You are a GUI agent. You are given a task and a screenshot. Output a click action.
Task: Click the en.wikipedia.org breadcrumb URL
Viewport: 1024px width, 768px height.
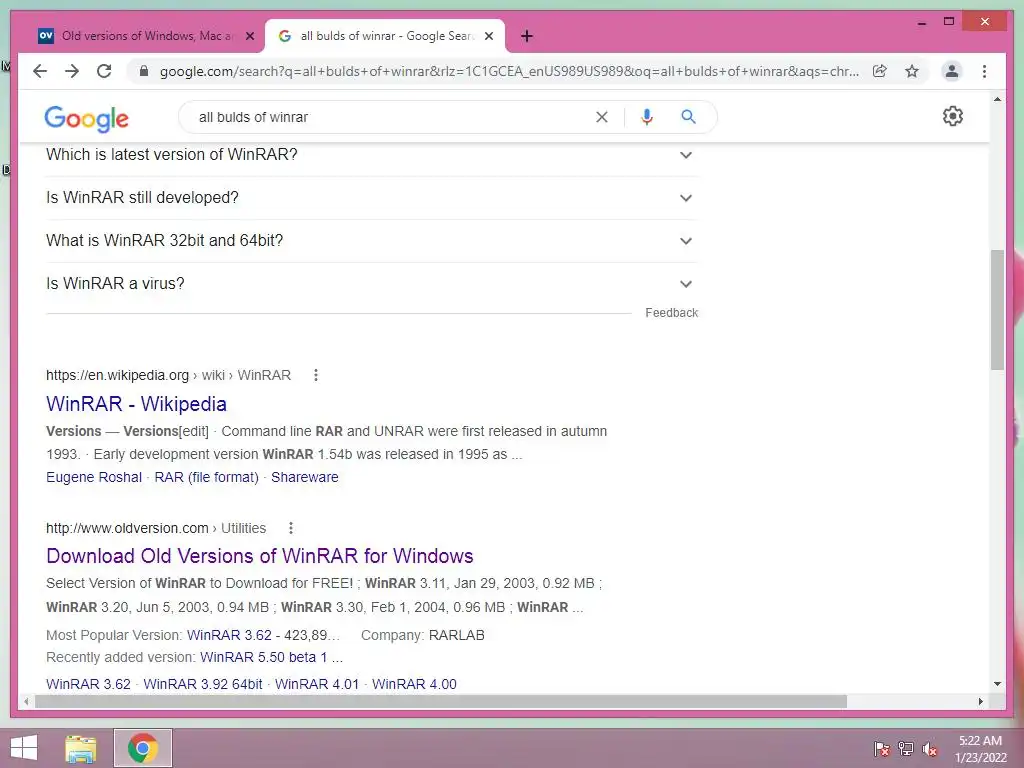coord(168,375)
